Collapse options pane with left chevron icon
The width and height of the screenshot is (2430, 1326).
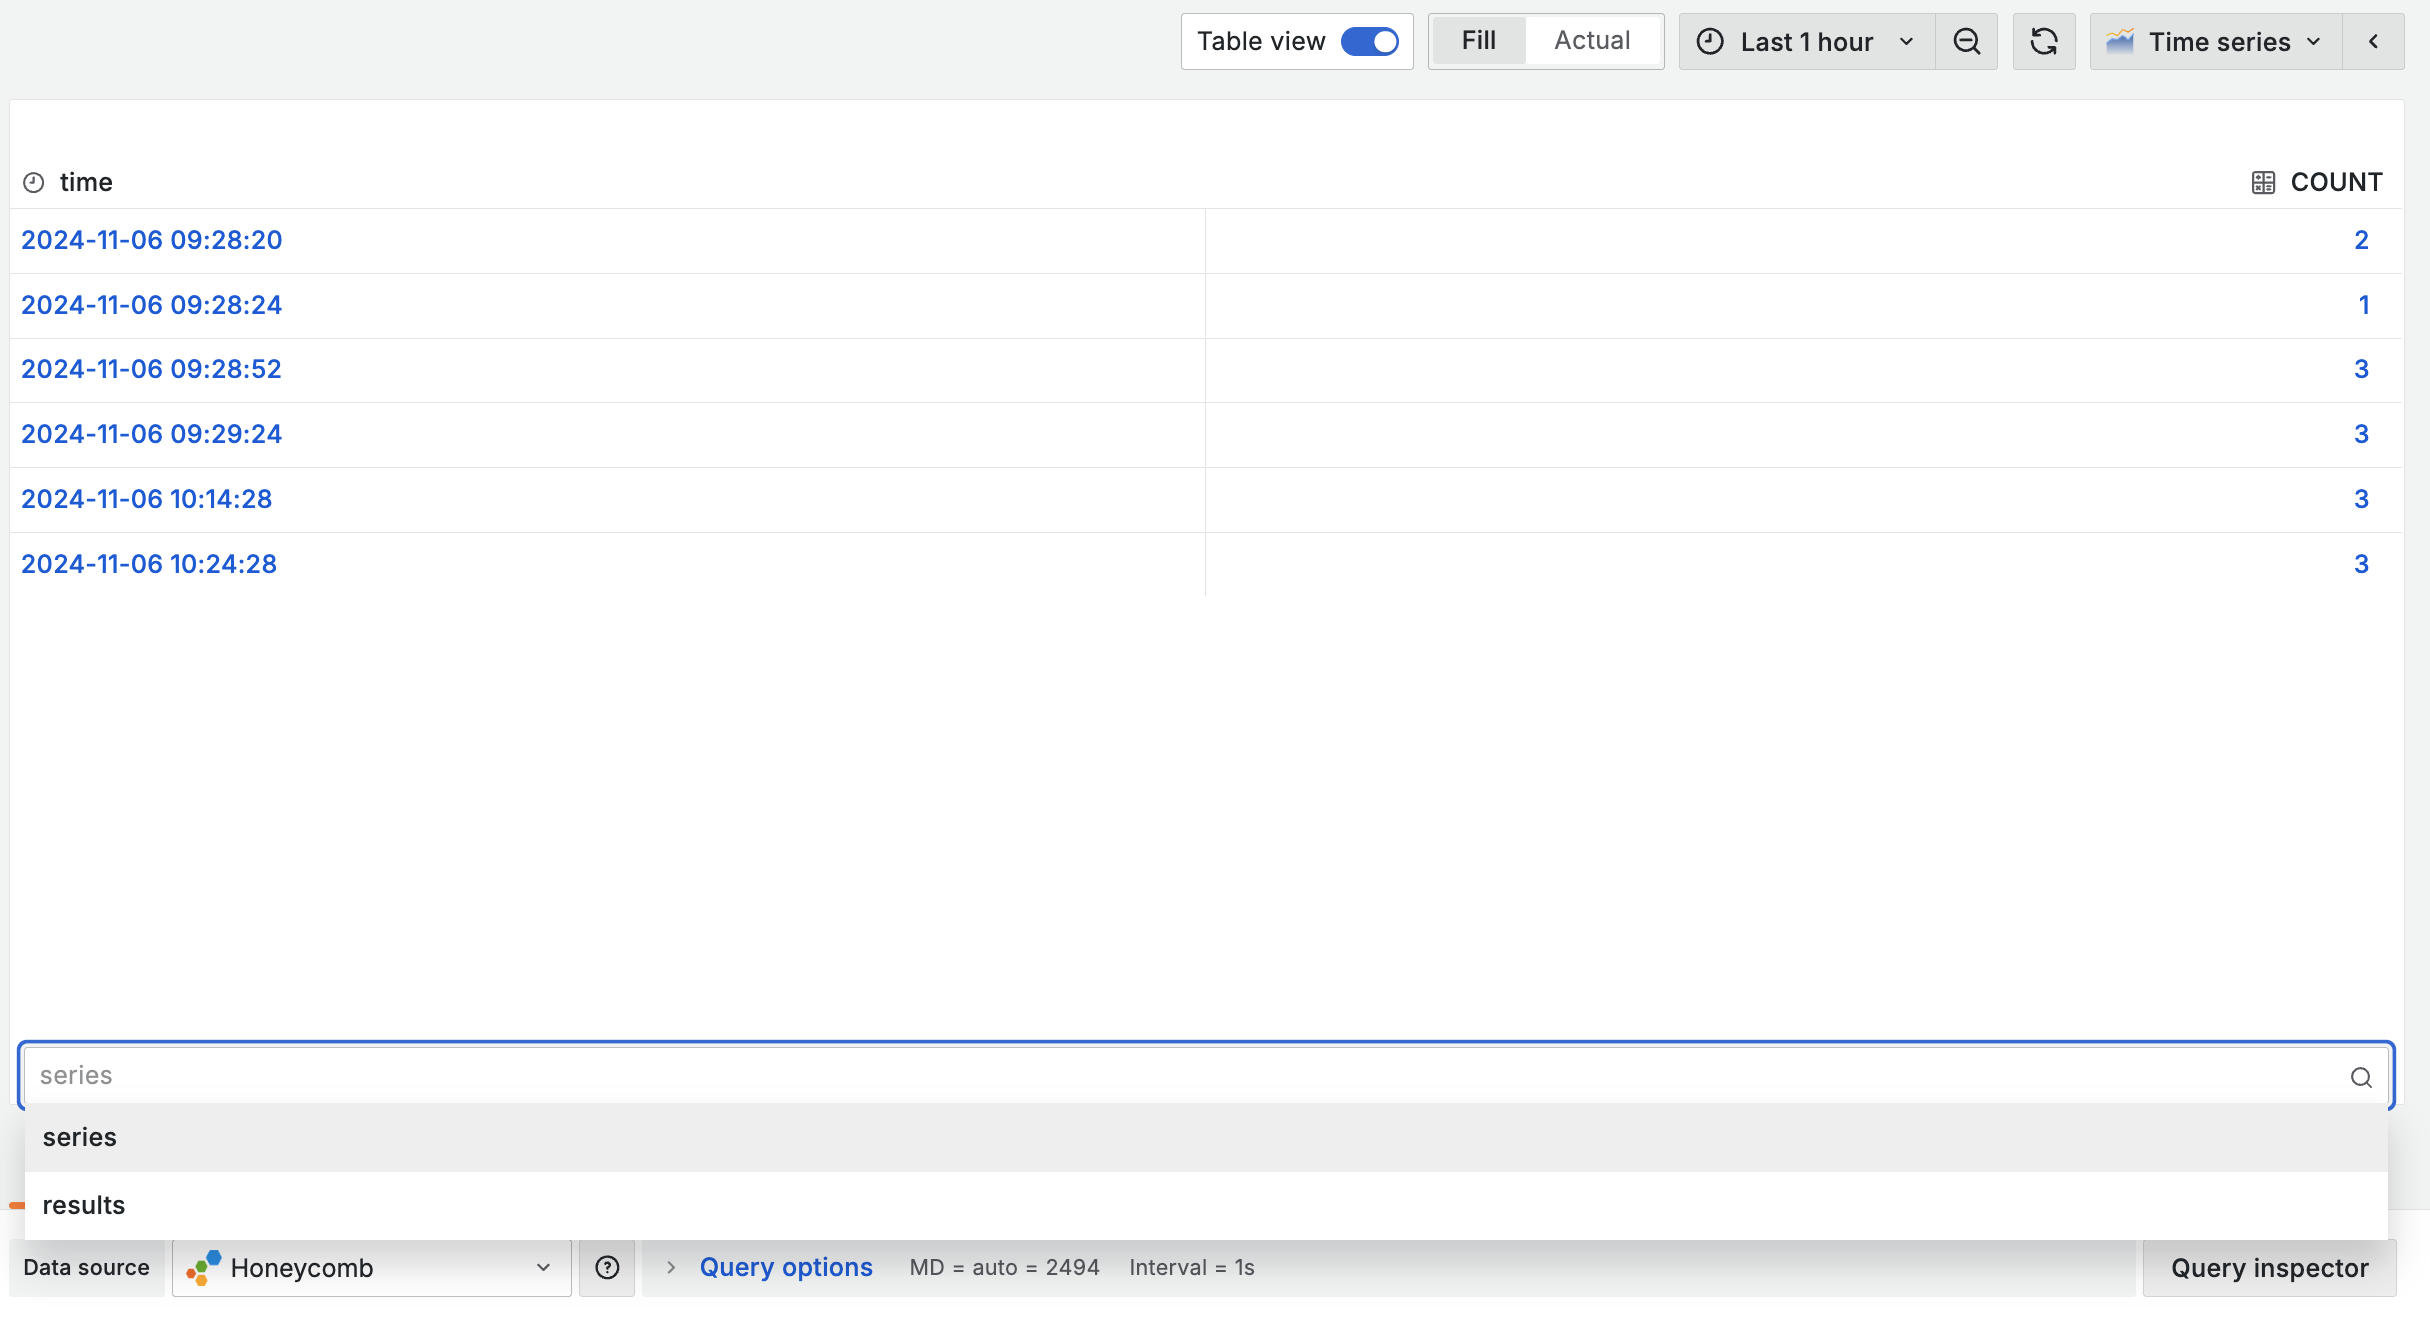[2373, 42]
